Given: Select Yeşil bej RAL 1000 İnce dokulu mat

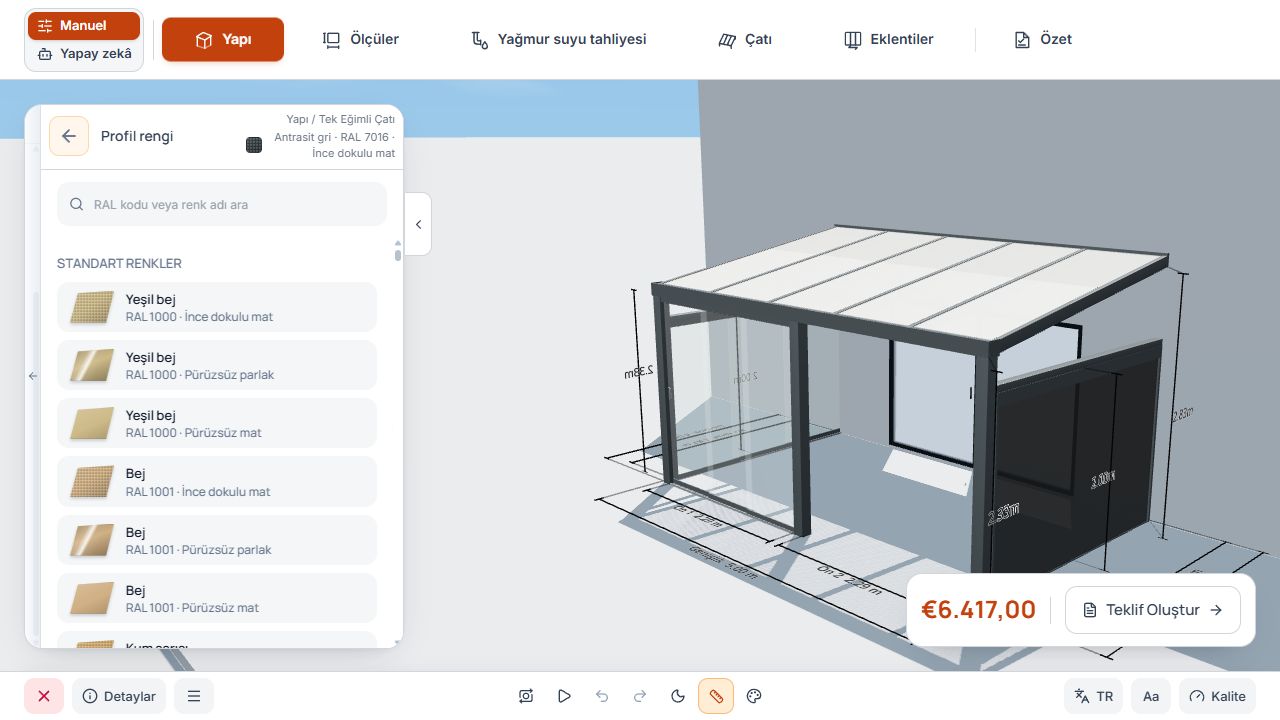Looking at the screenshot, I should coord(217,307).
